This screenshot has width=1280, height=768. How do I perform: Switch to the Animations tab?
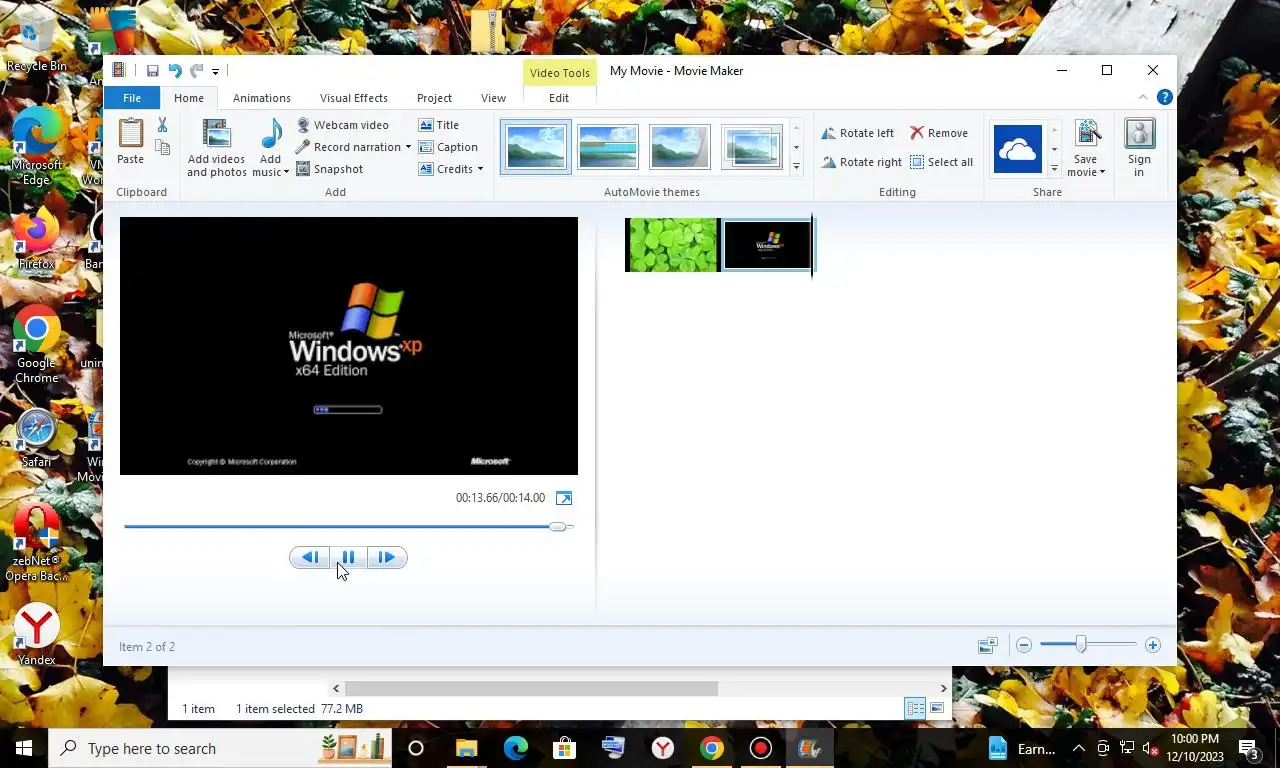click(x=262, y=98)
